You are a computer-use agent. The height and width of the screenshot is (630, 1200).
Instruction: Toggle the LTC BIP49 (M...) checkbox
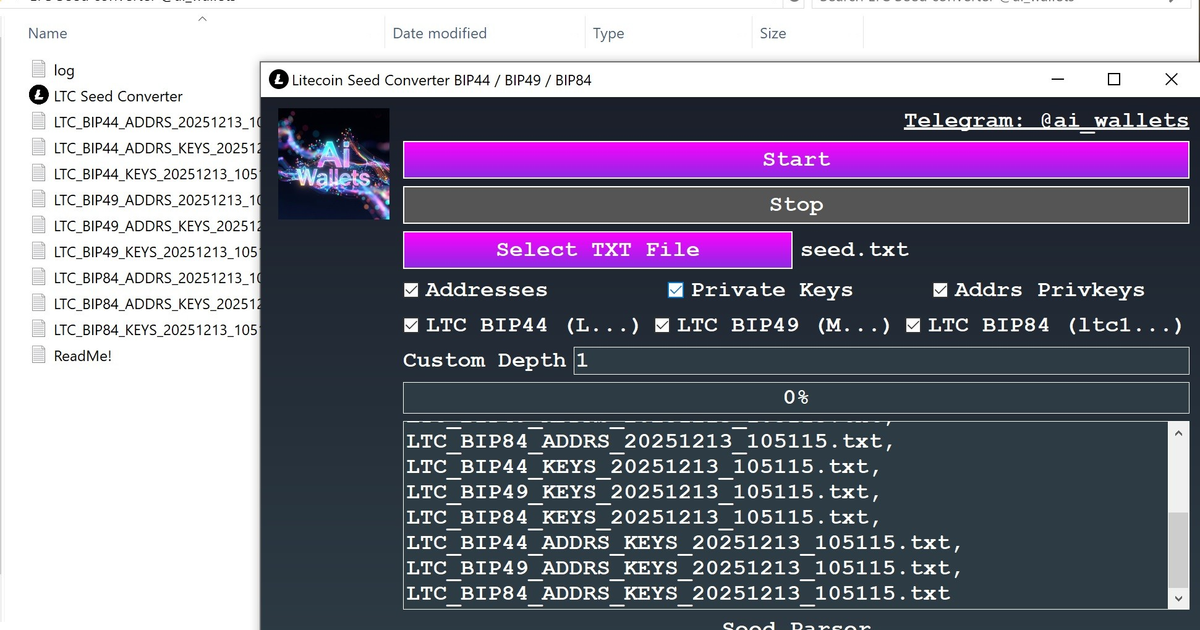662,325
